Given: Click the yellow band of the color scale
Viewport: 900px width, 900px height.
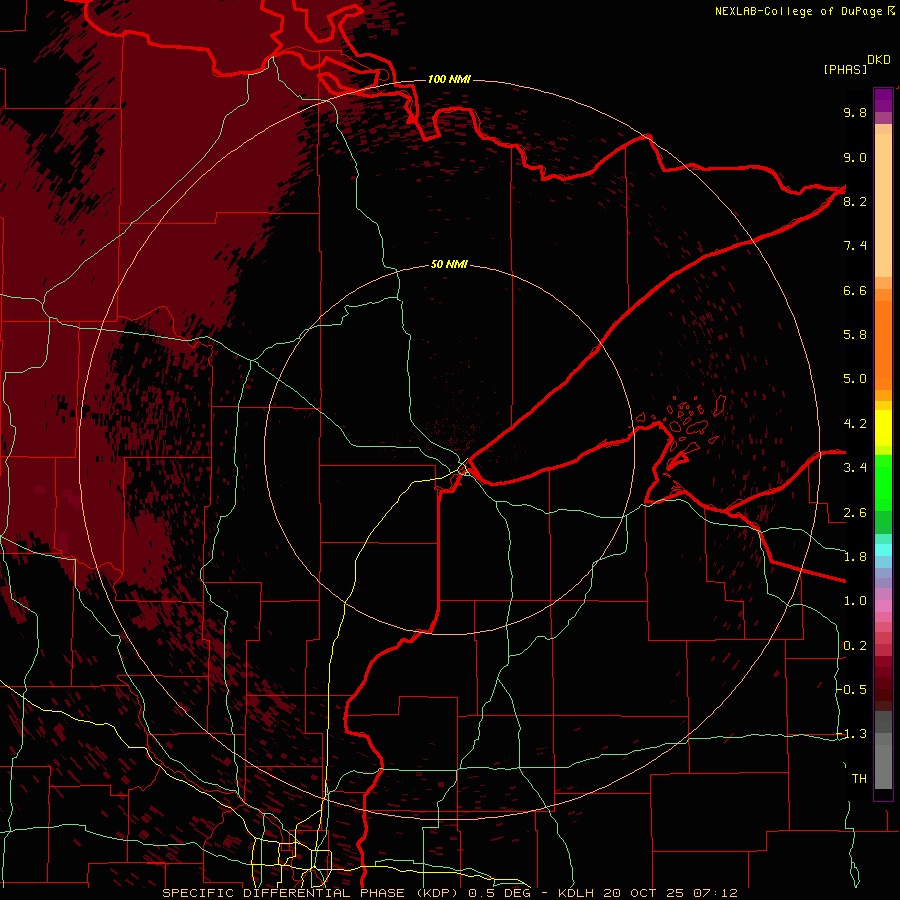Looking at the screenshot, I should 883,428.
